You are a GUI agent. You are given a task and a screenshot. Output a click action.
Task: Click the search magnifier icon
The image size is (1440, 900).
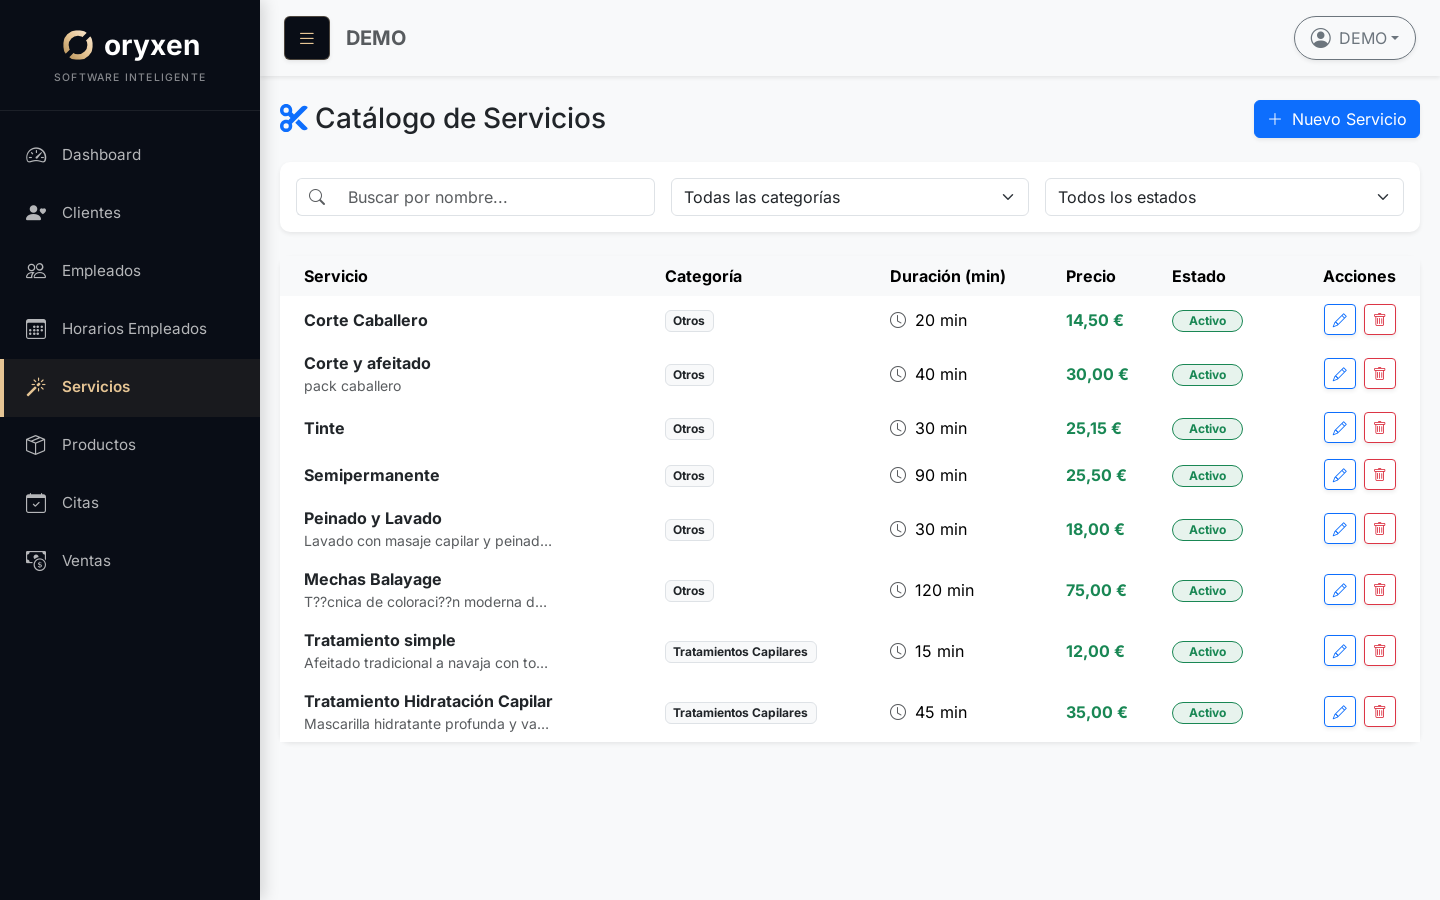click(x=317, y=197)
